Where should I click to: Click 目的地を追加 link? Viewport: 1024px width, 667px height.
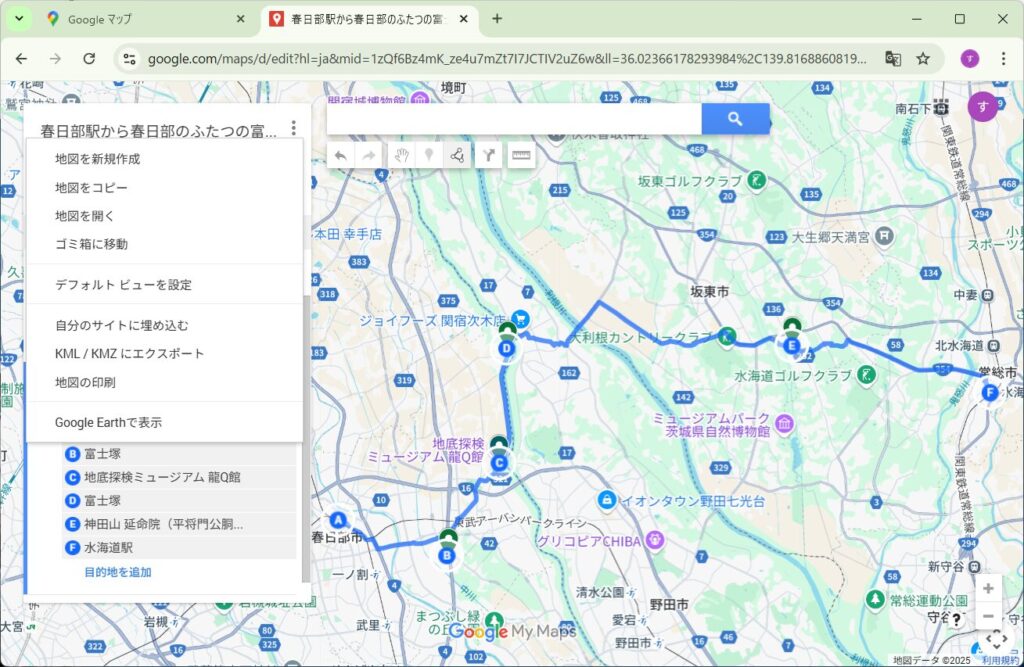[x=118, y=572]
